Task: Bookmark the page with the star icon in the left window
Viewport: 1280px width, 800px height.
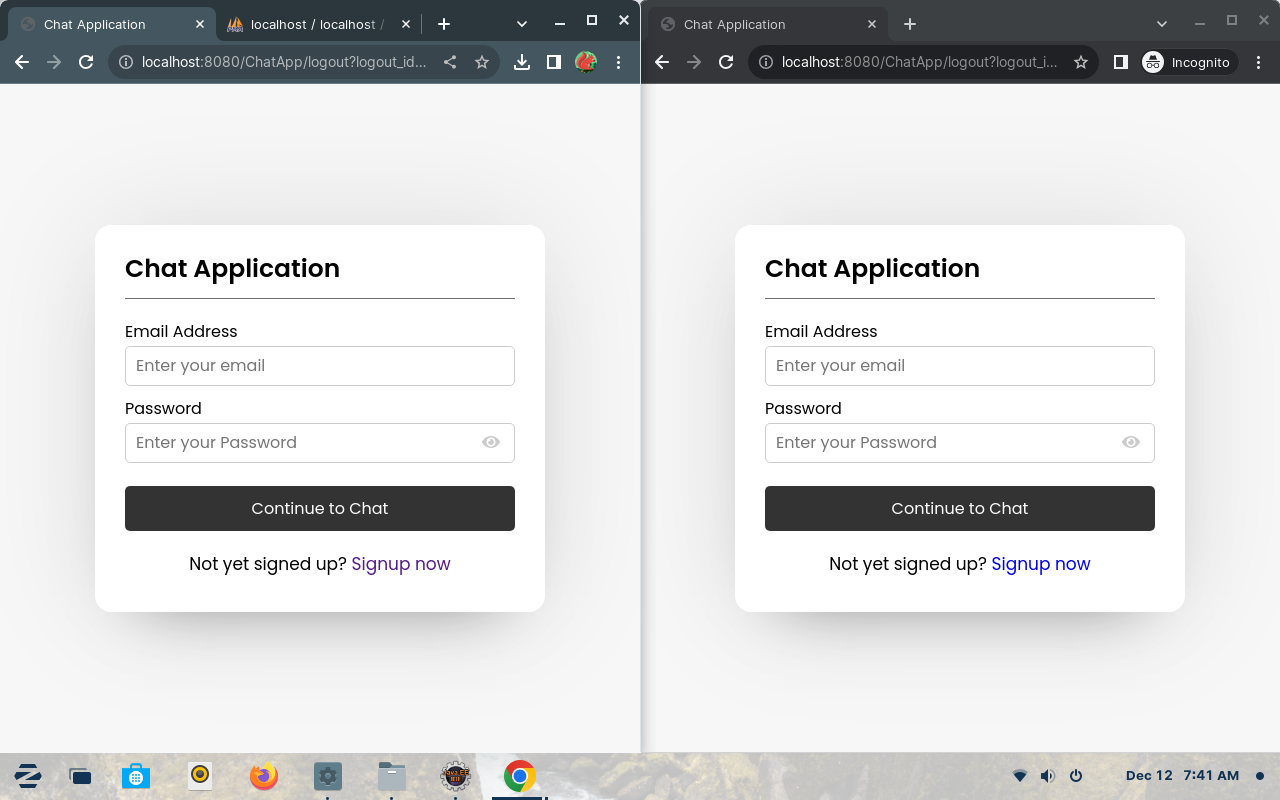Action: coord(482,62)
